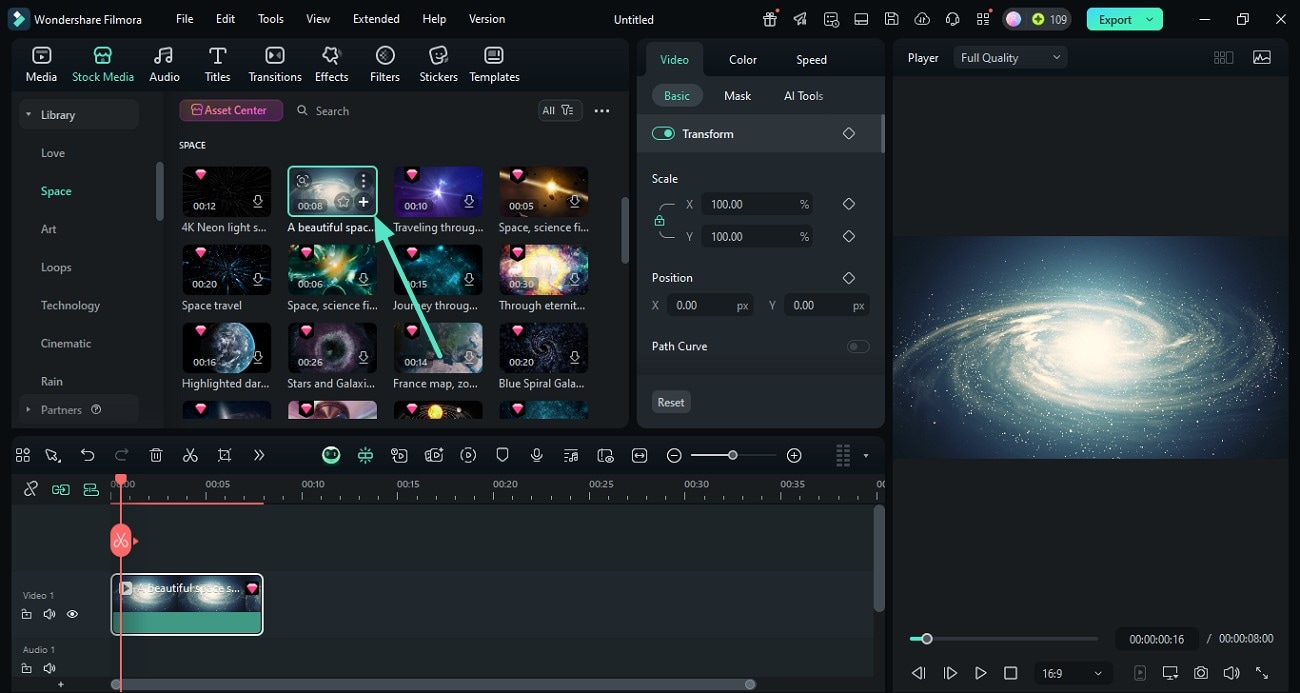Image resolution: width=1300 pixels, height=693 pixels.
Task: Select the AI Tools sub-tab
Action: coord(804,96)
